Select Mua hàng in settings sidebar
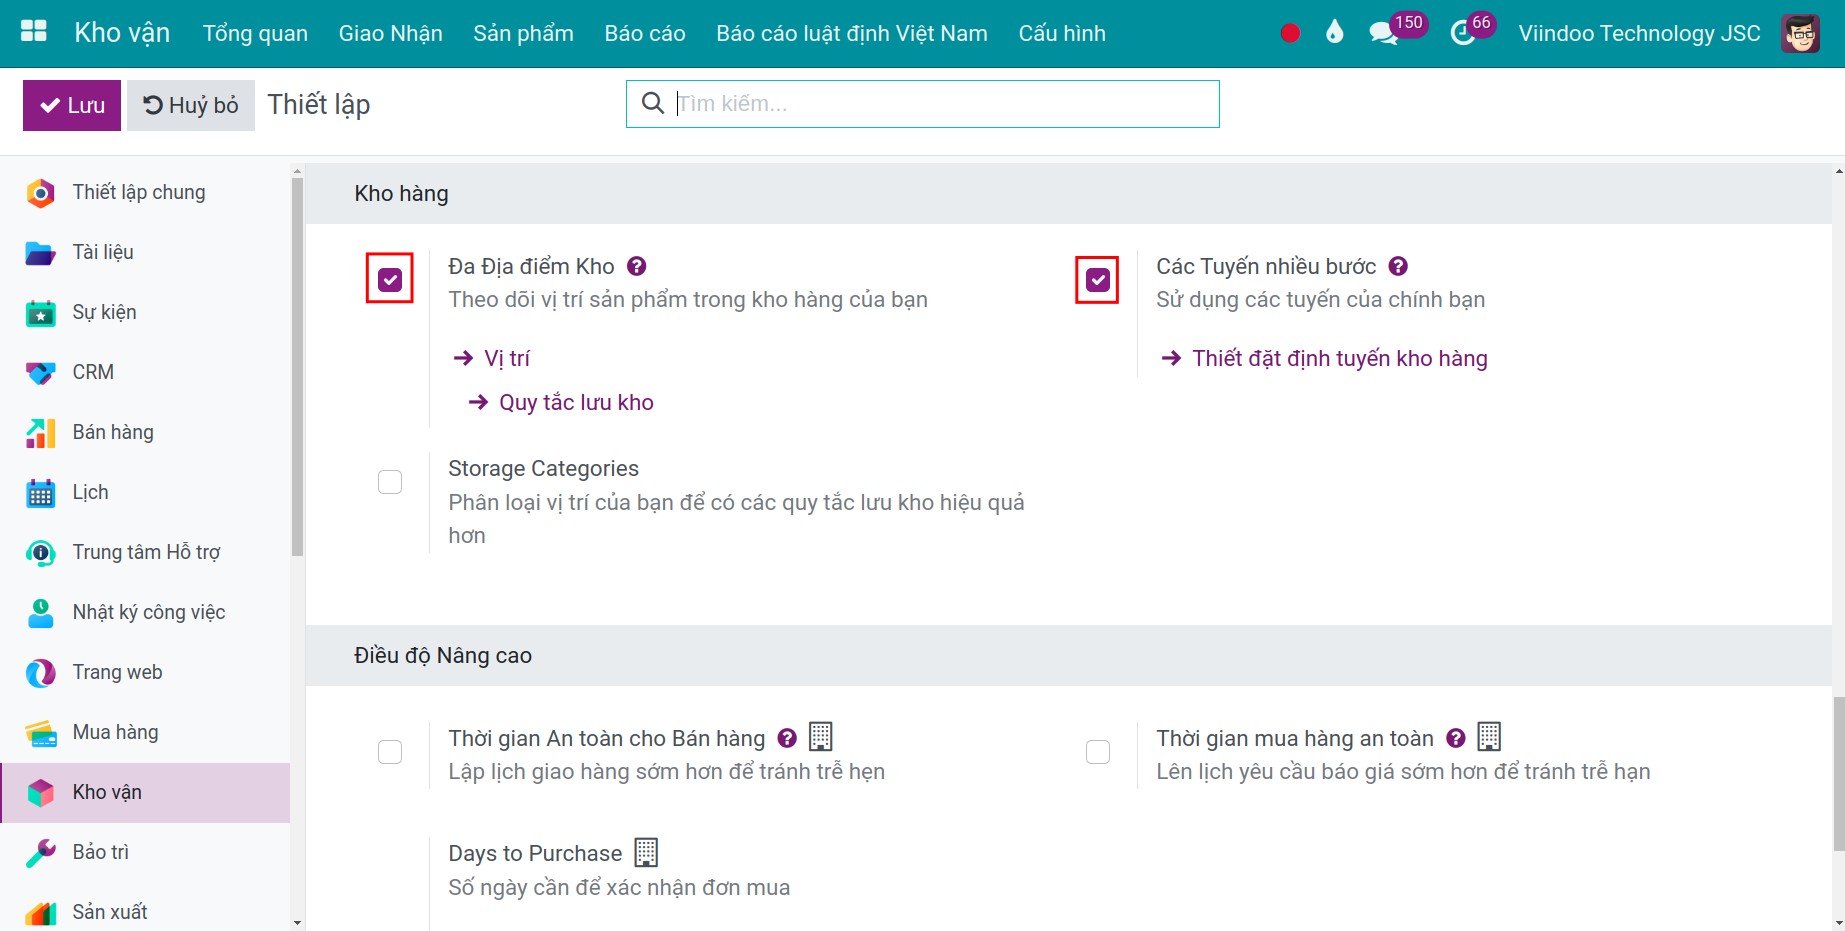Image resolution: width=1845 pixels, height=931 pixels. [145, 732]
